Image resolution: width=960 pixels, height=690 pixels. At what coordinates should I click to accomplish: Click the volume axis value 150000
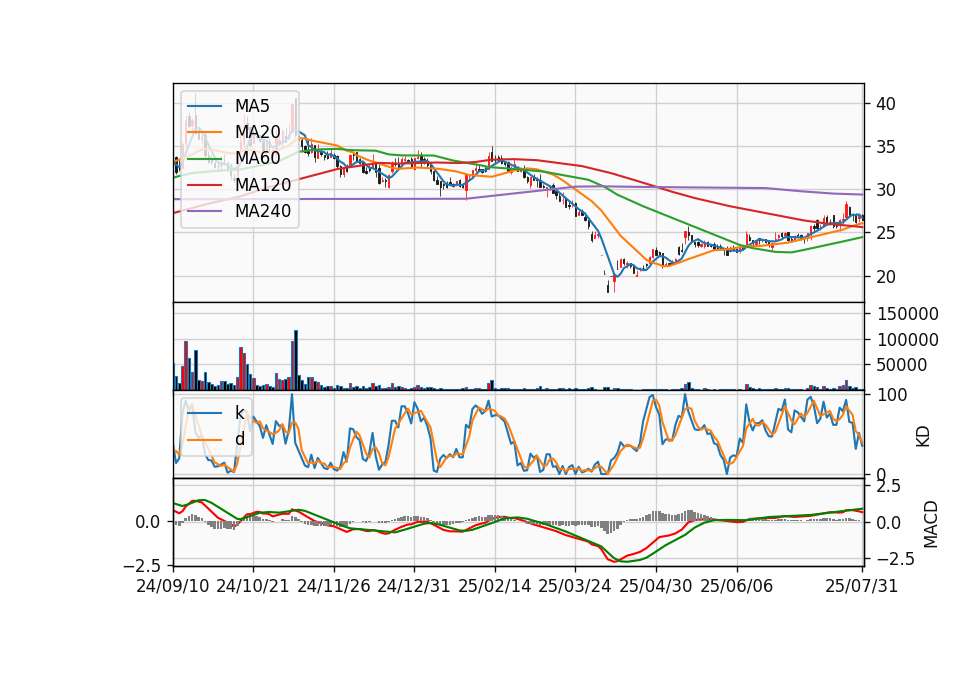[x=908, y=314]
